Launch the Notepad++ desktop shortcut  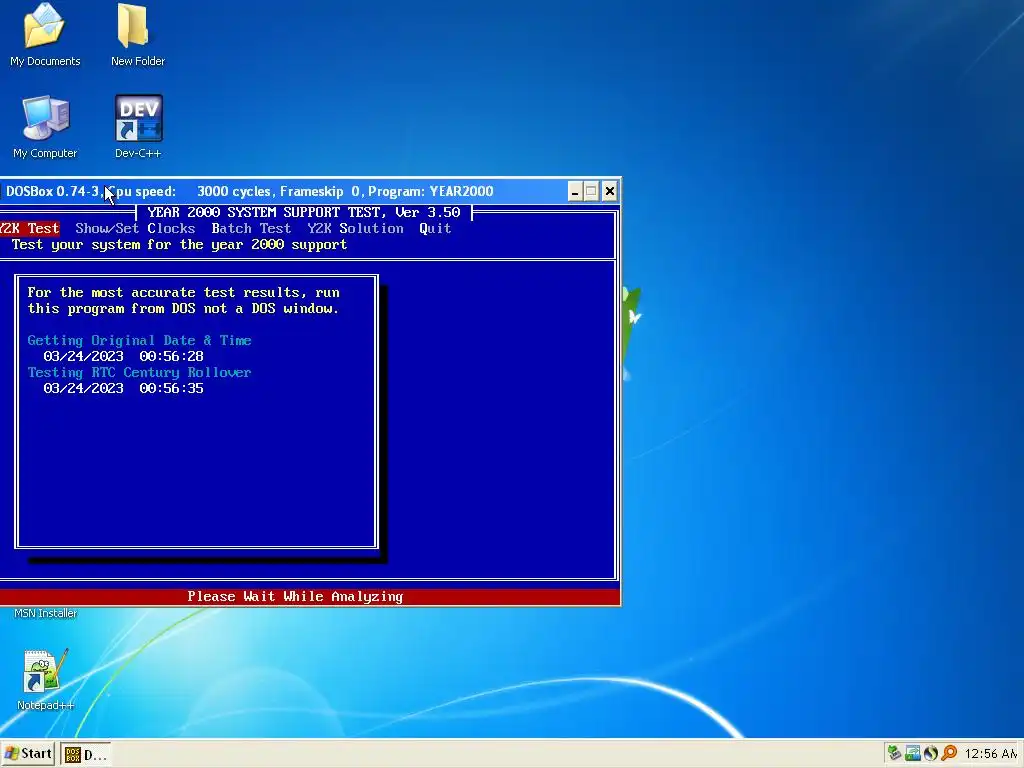pyautogui.click(x=45, y=680)
